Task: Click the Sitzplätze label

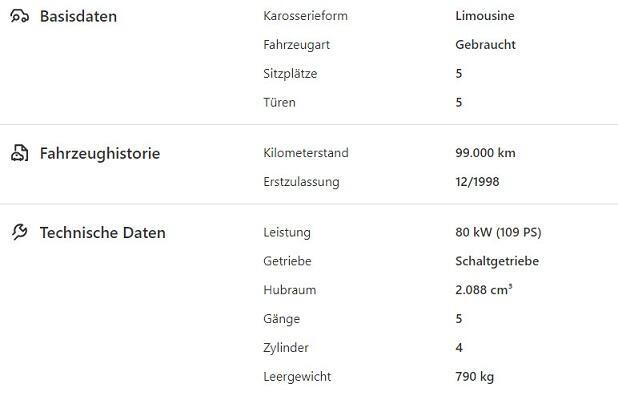Action: [x=290, y=74]
